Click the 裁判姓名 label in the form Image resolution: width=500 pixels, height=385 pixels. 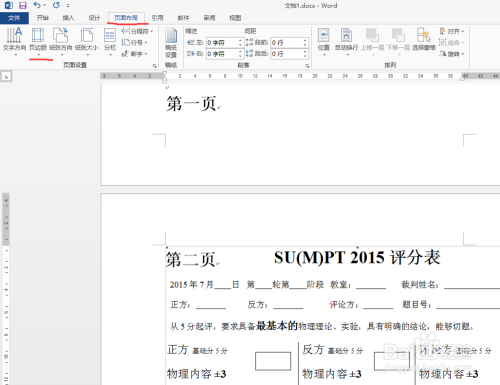coord(420,284)
